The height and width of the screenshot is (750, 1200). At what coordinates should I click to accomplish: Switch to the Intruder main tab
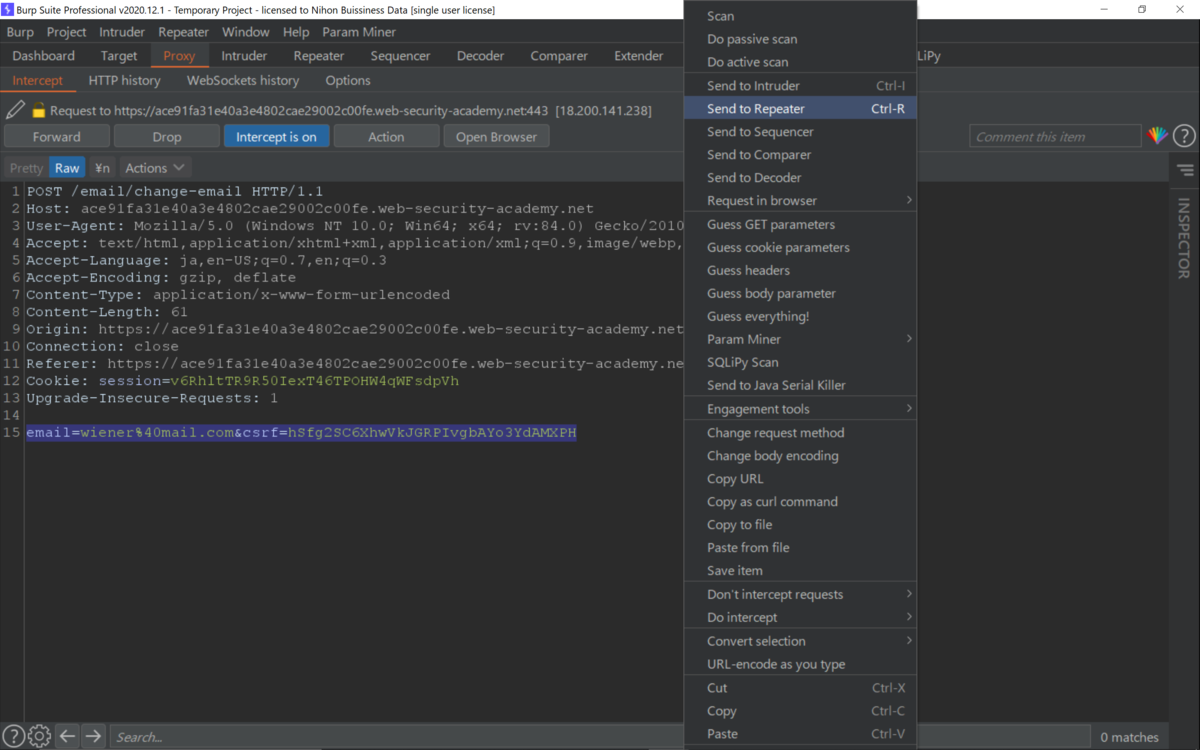coord(244,55)
